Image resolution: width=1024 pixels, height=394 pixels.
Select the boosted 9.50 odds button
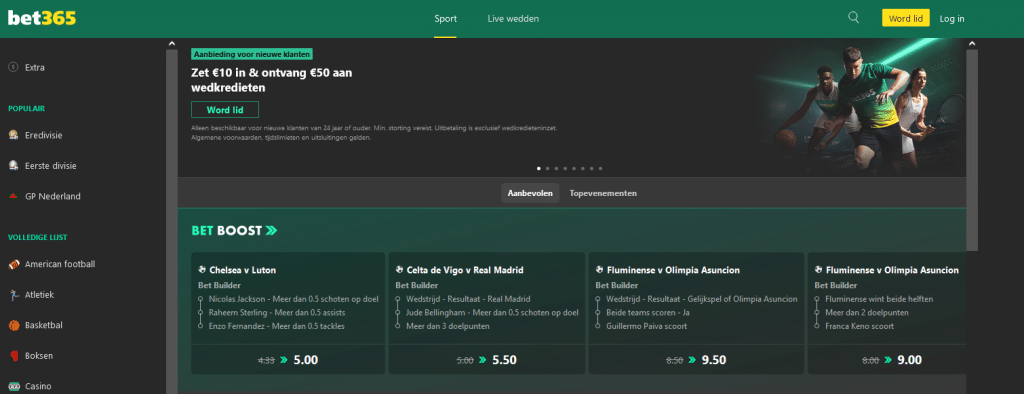point(696,359)
